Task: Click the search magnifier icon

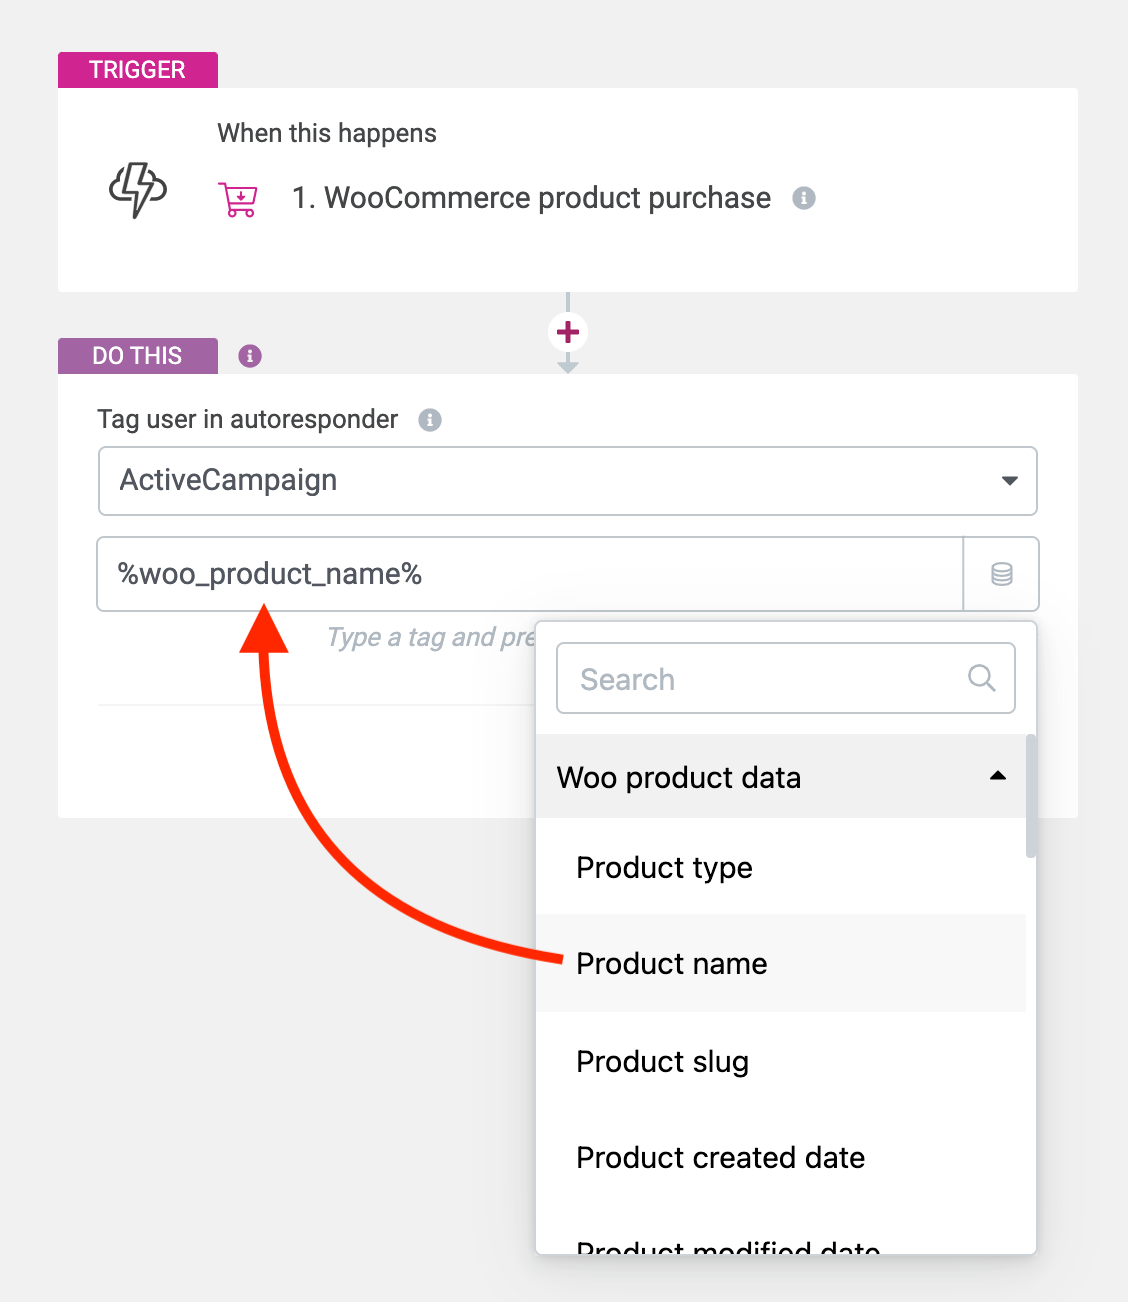Action: 981,678
